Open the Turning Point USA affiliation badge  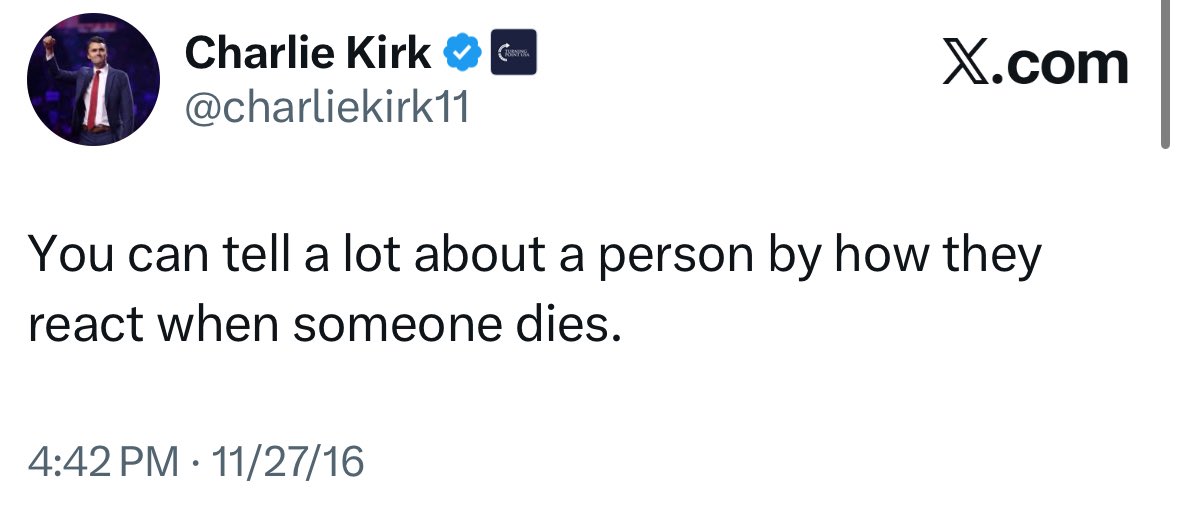[514, 52]
